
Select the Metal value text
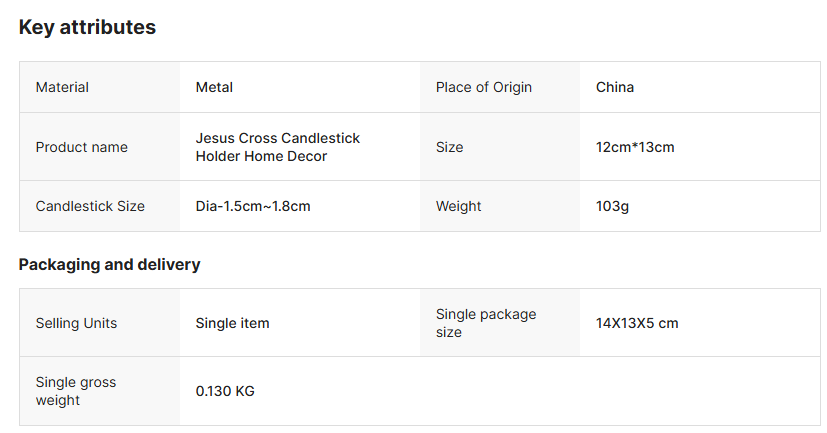click(x=214, y=87)
